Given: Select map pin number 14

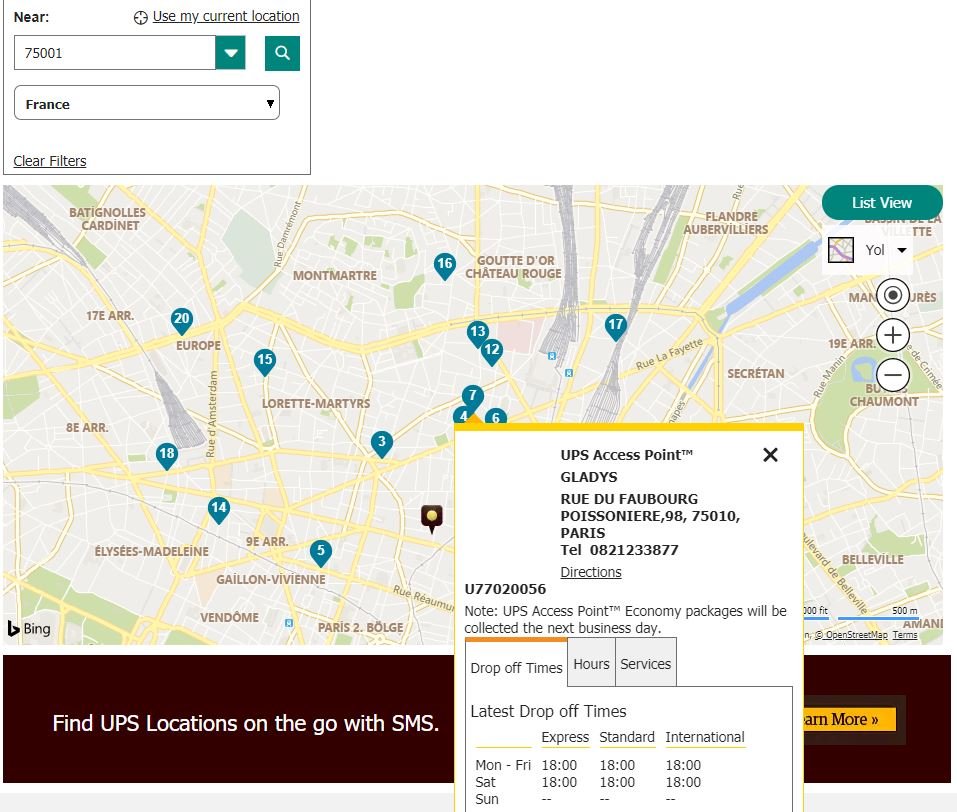Looking at the screenshot, I should coord(218,509).
